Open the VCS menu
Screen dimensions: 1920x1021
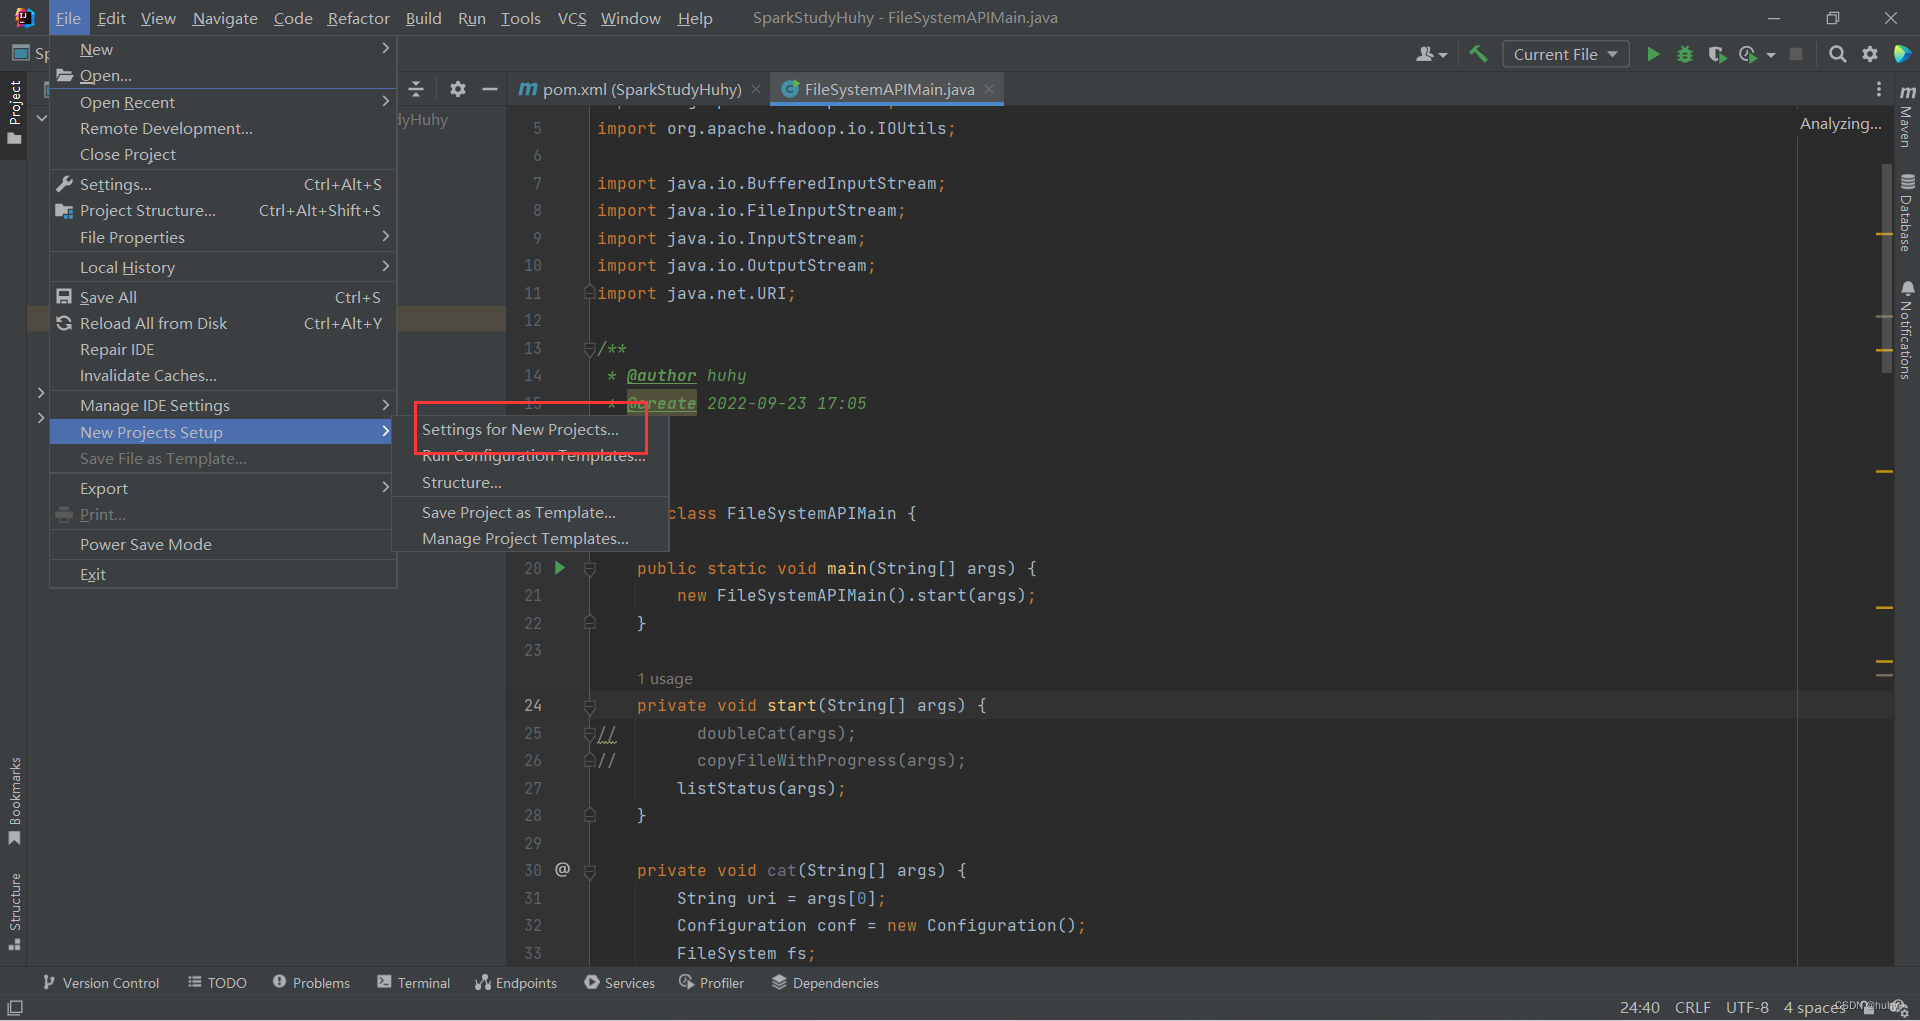click(572, 18)
